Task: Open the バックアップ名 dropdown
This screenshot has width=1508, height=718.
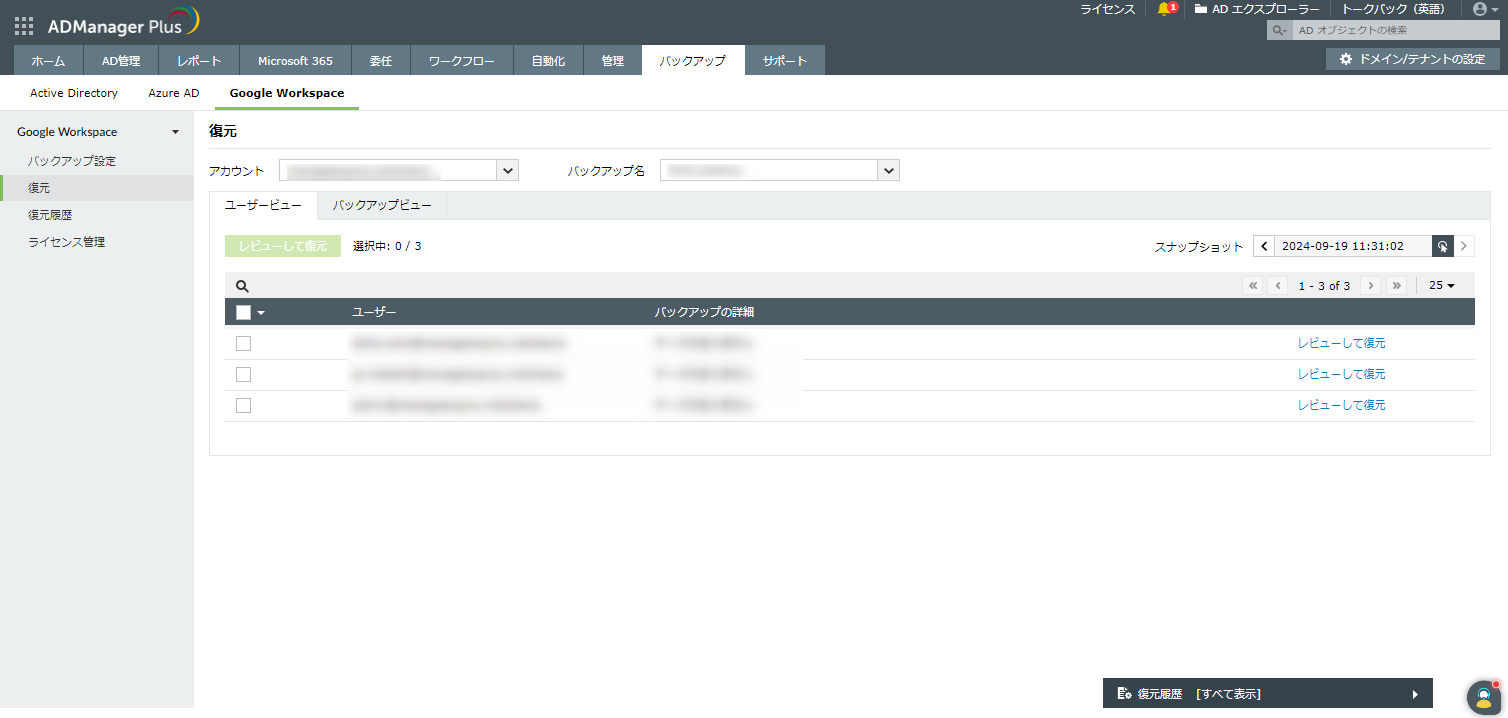Action: (780, 171)
